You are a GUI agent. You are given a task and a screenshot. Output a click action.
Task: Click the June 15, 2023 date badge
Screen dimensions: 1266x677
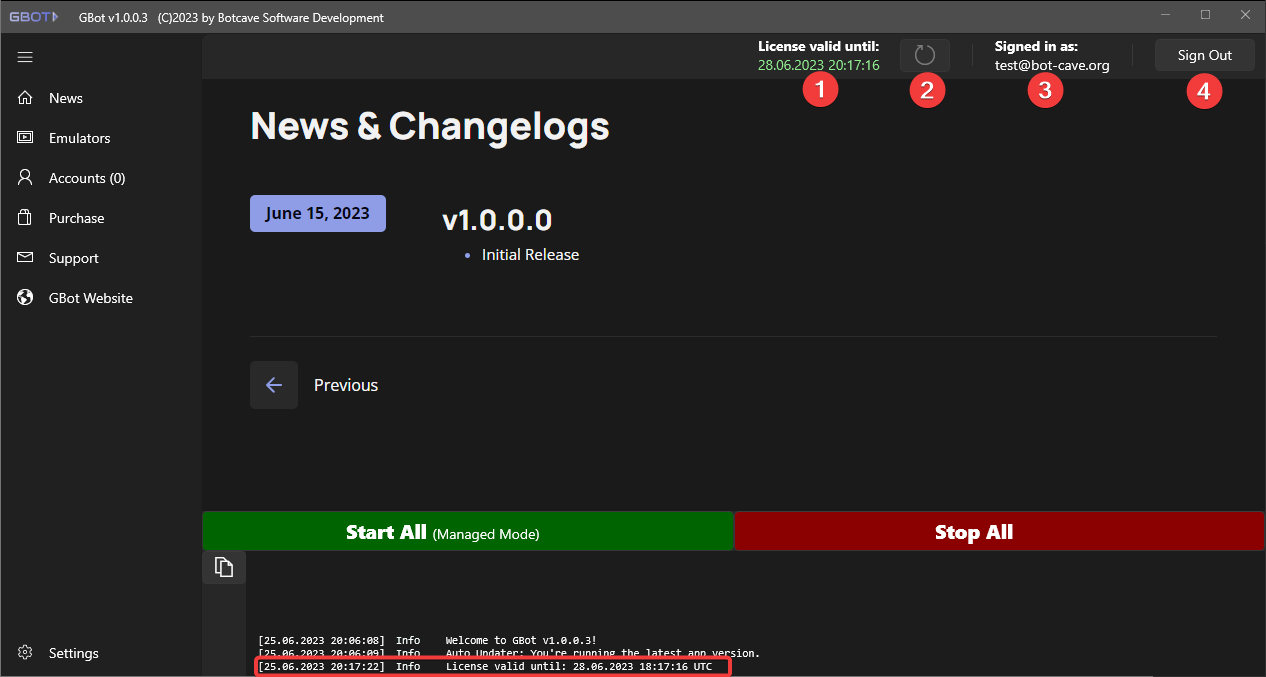317,213
